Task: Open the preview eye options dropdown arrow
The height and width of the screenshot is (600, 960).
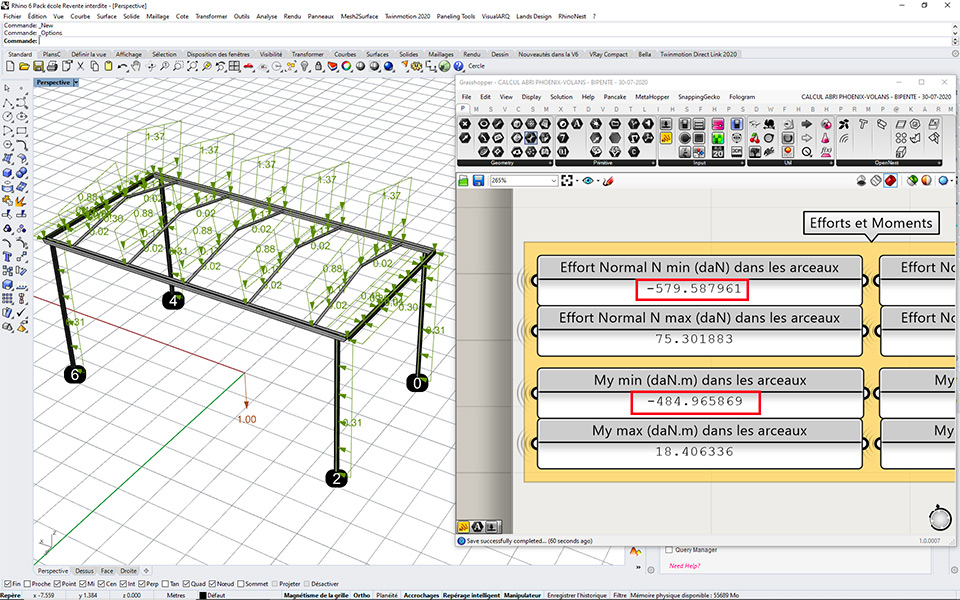Action: pos(597,181)
